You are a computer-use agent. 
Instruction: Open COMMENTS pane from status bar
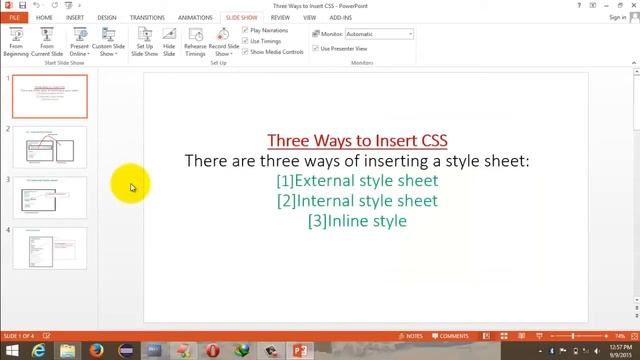(x=450, y=336)
